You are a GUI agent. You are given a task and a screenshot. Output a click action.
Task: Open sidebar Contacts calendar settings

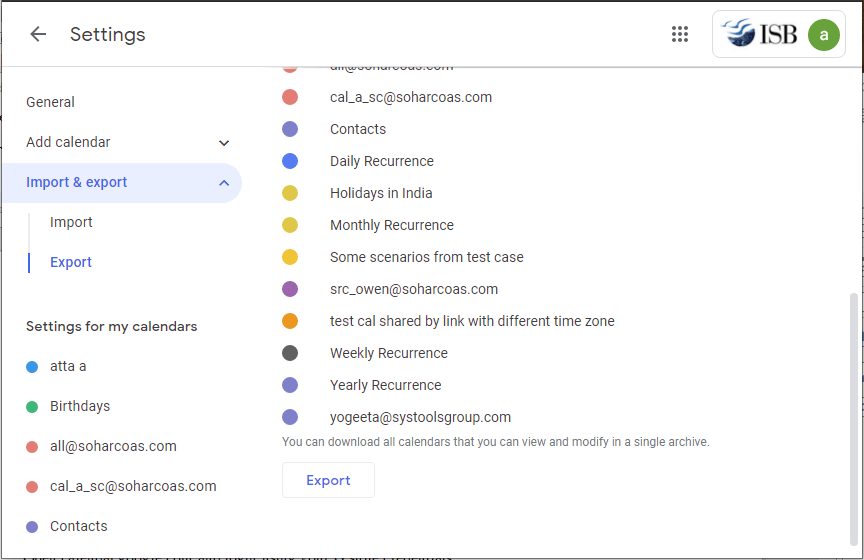click(x=78, y=526)
